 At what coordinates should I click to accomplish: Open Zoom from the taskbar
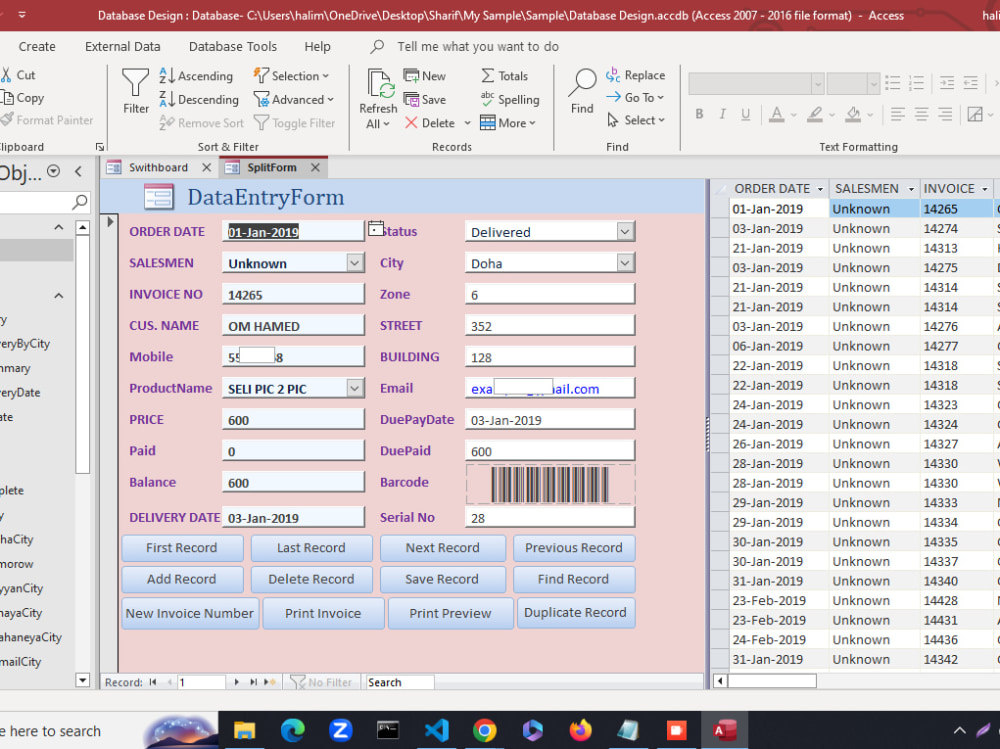click(x=340, y=730)
